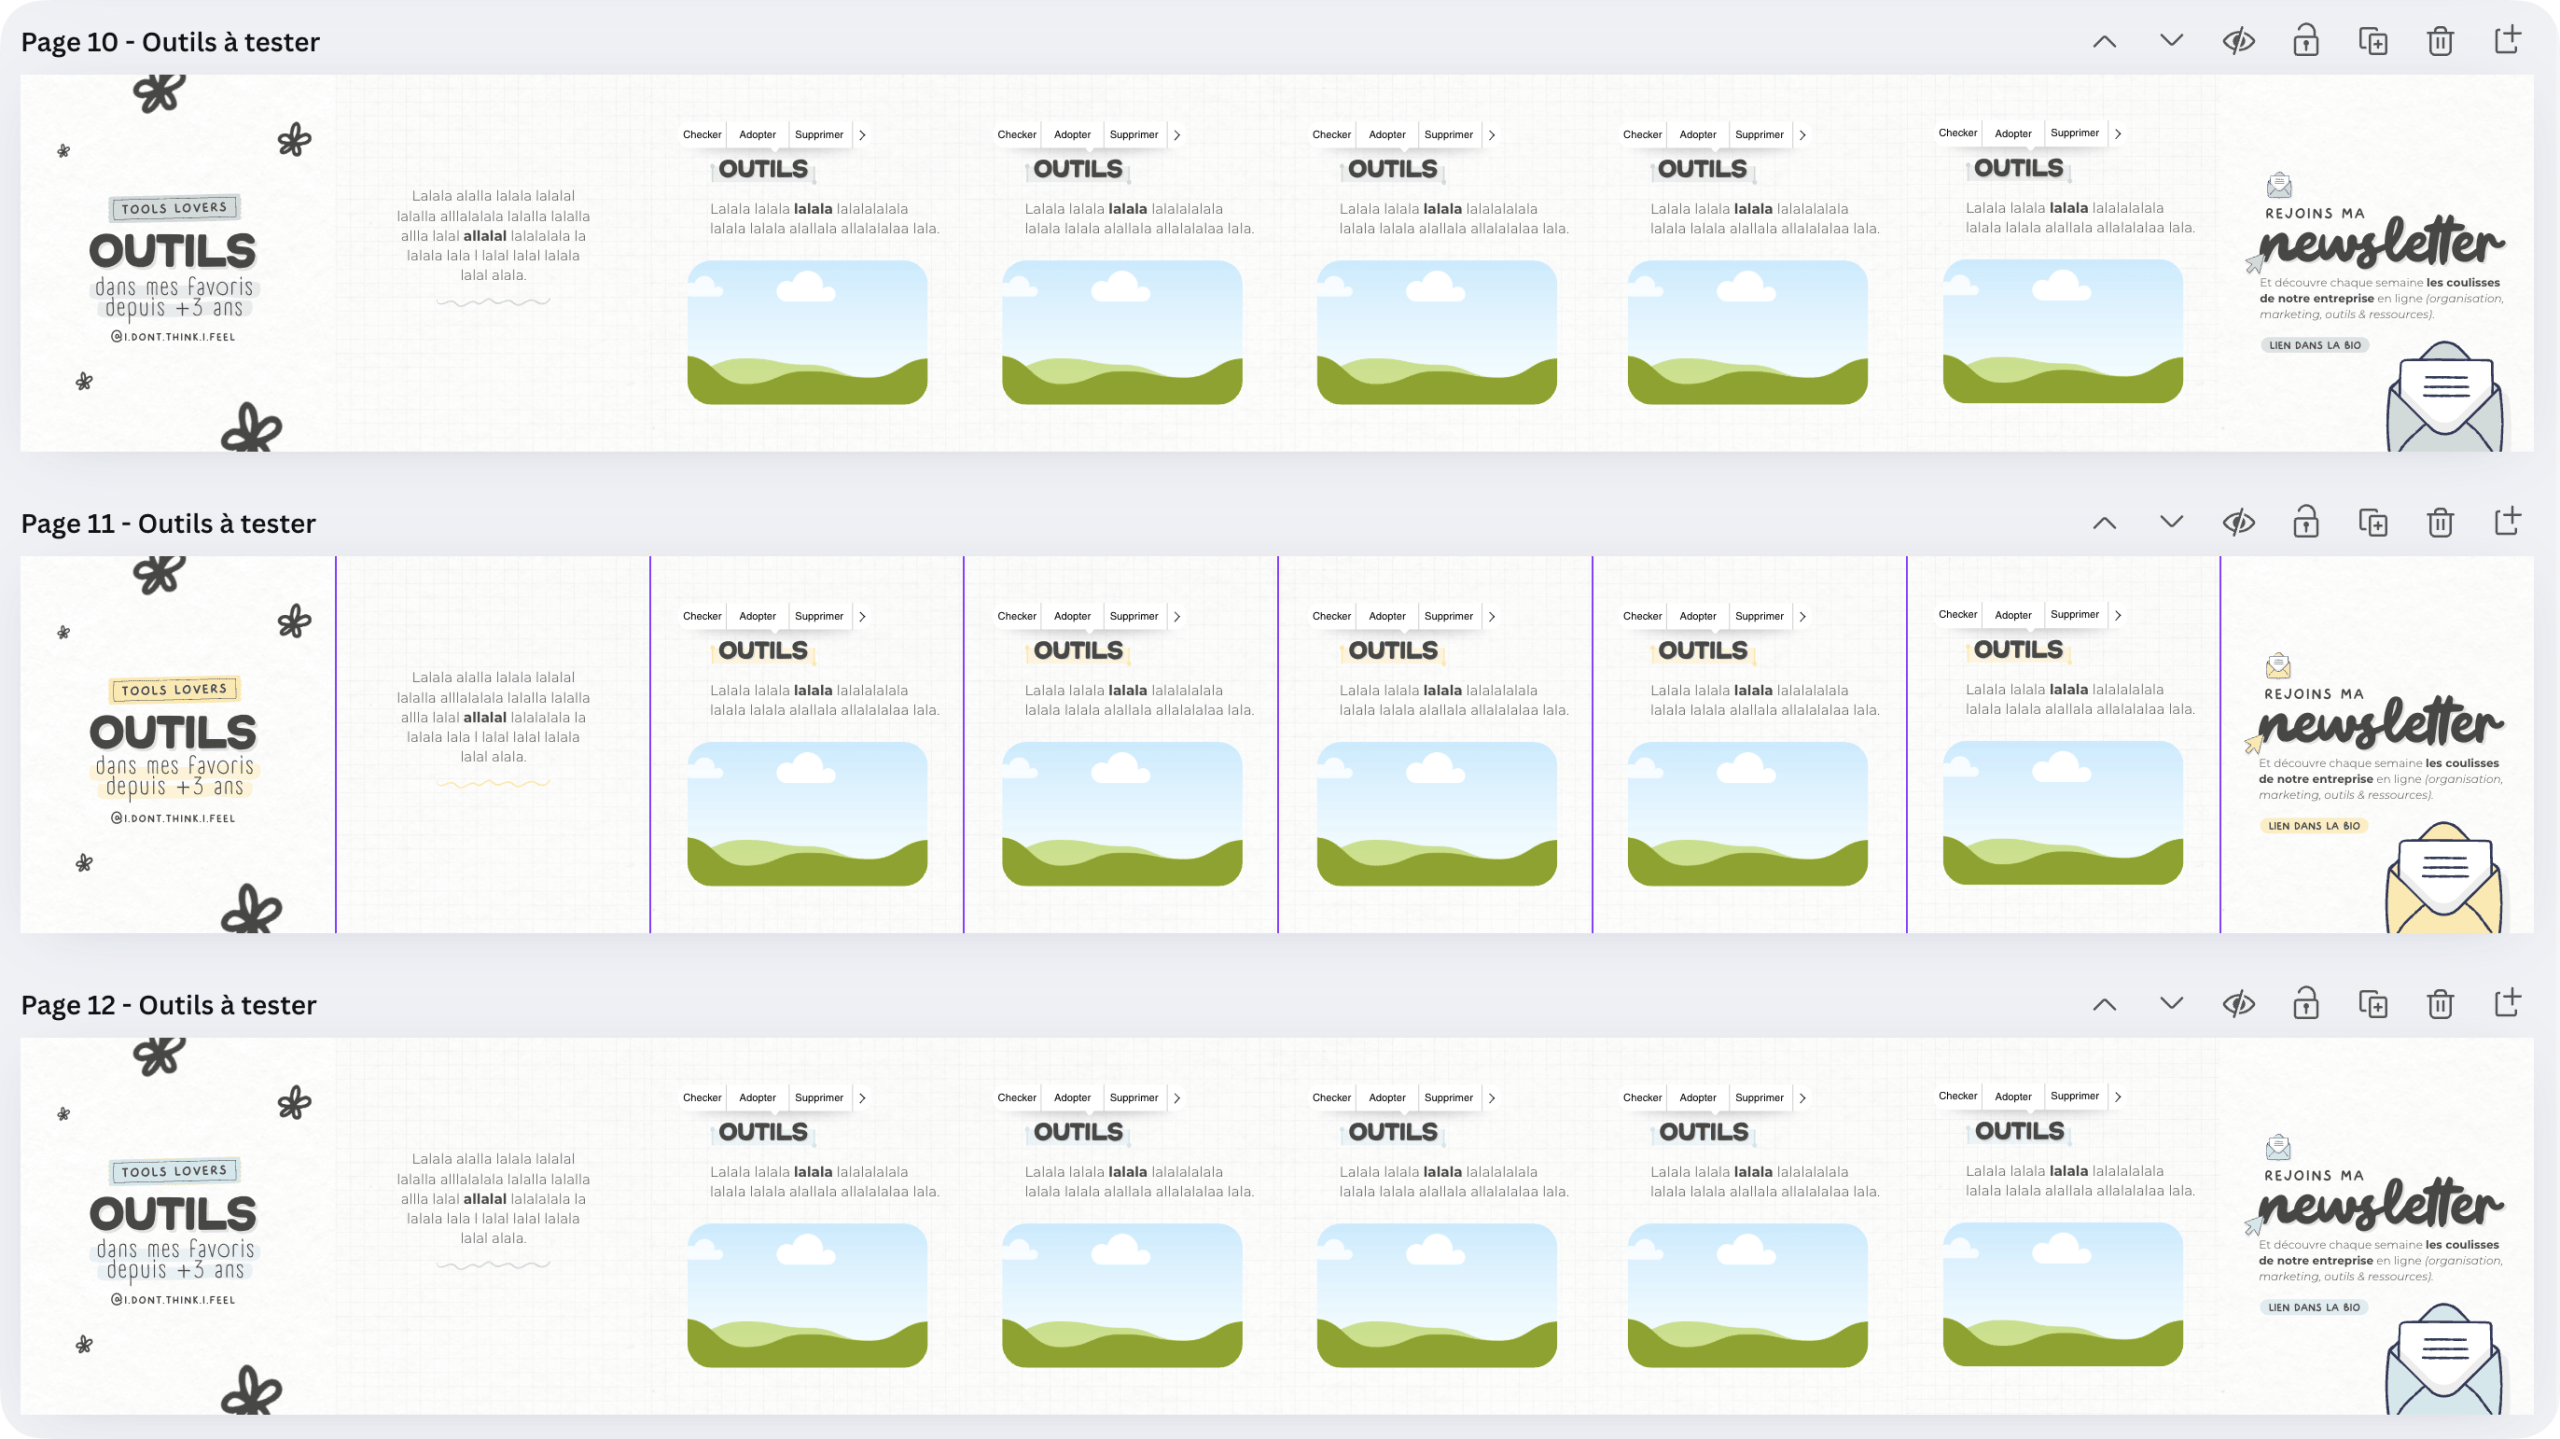Select the first landscape image placeholder on Page 12
The image size is (2560, 1439).
click(807, 1294)
